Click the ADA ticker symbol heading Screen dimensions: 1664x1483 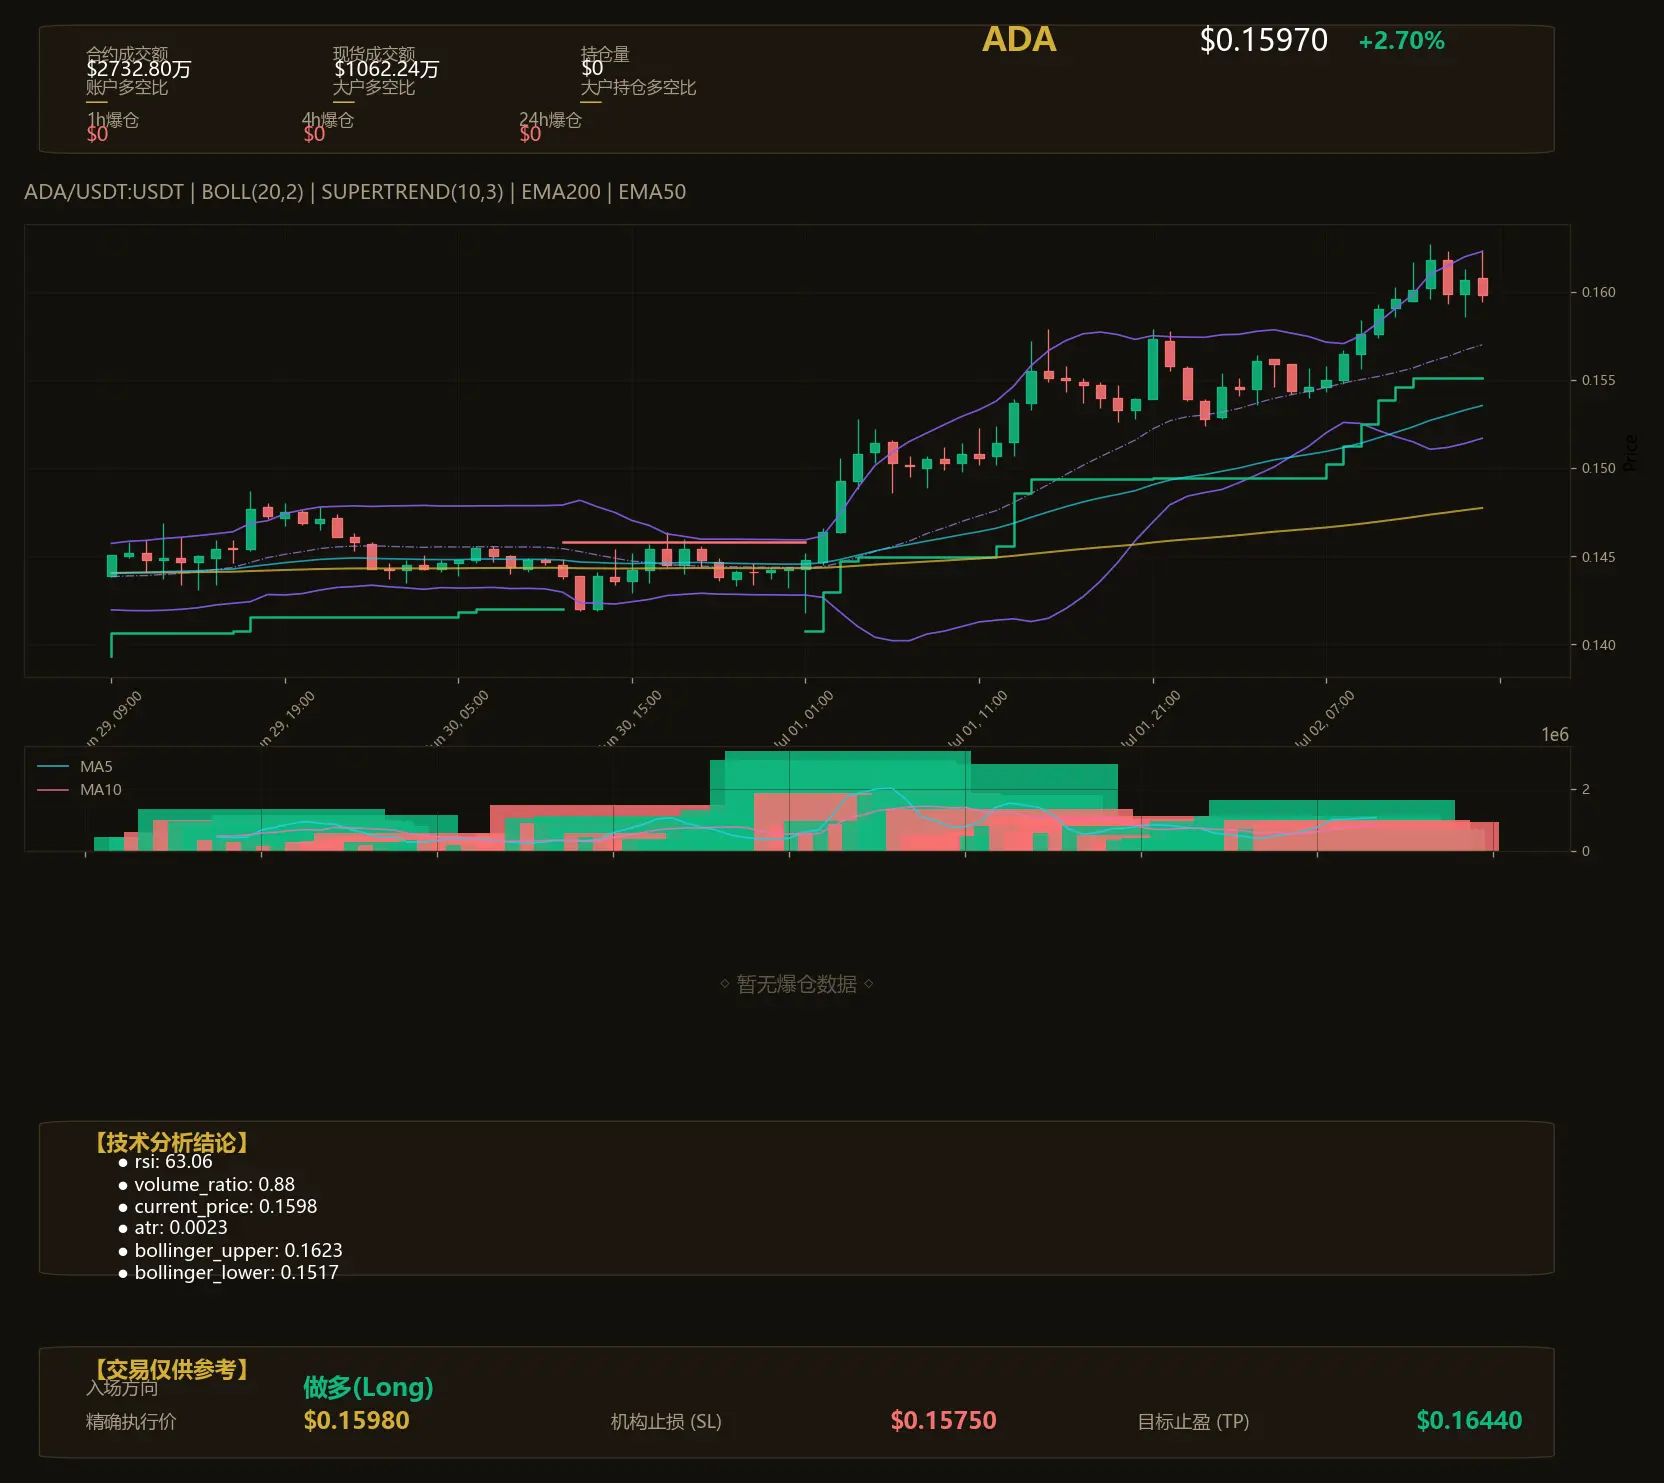tap(1019, 40)
